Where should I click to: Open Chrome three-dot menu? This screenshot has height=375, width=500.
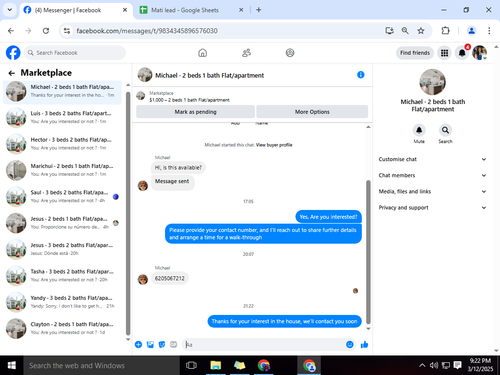click(489, 31)
